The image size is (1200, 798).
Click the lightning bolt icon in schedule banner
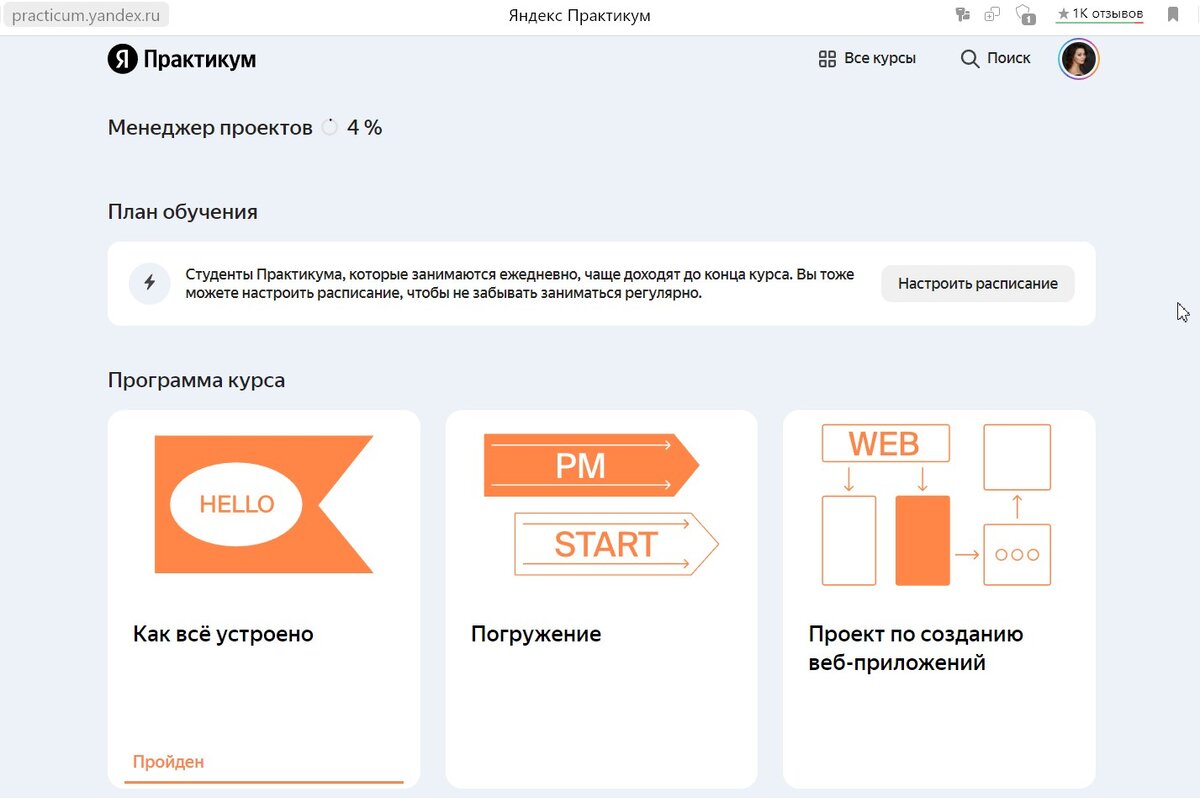[x=150, y=283]
